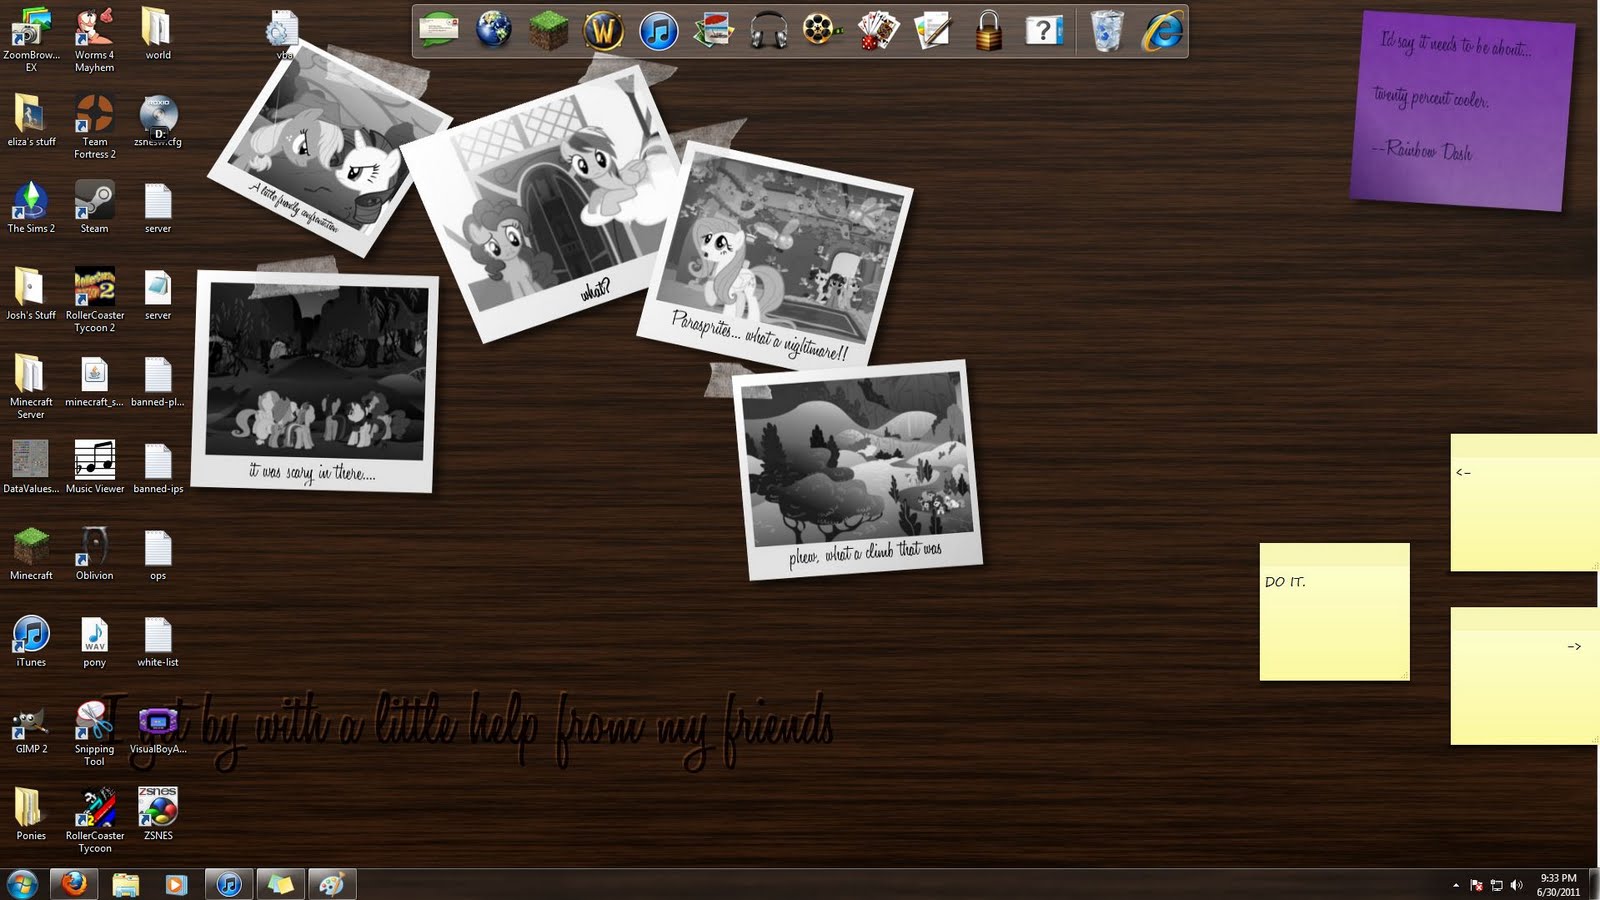Select the eliza's stuff folder
Screen dimensions: 1600x900
coord(31,120)
